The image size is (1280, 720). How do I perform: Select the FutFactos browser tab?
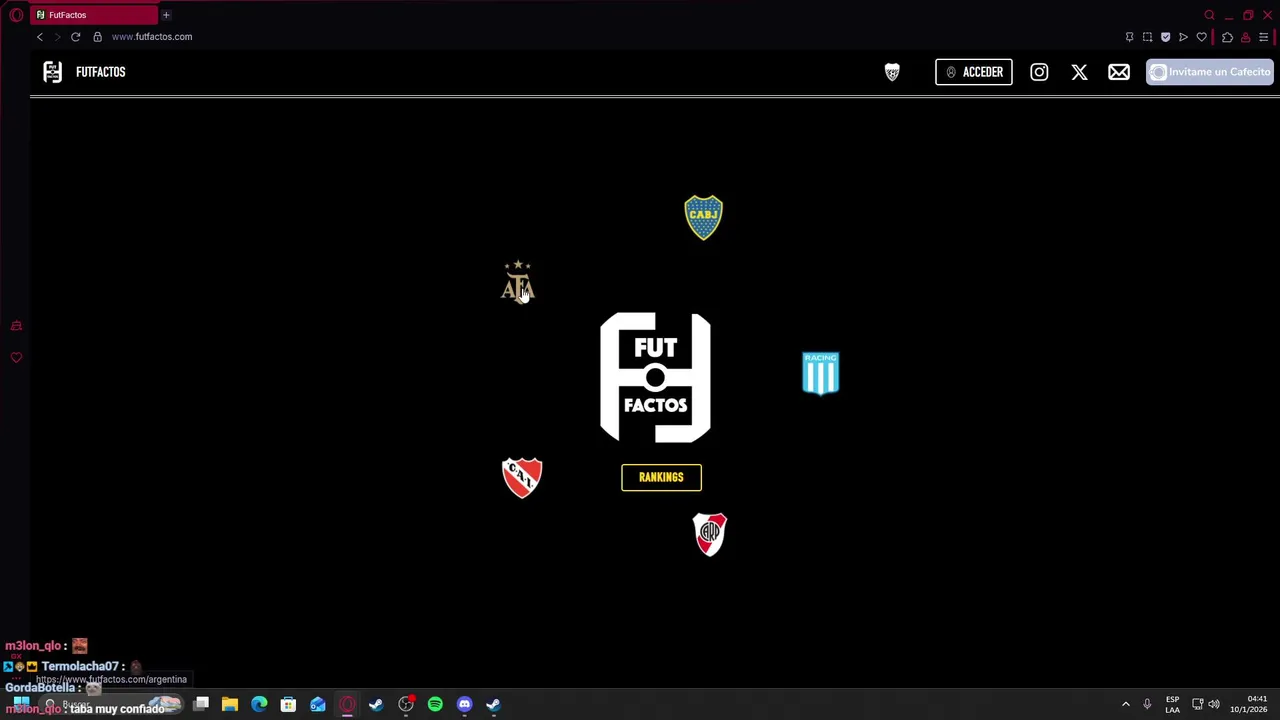tap(93, 15)
